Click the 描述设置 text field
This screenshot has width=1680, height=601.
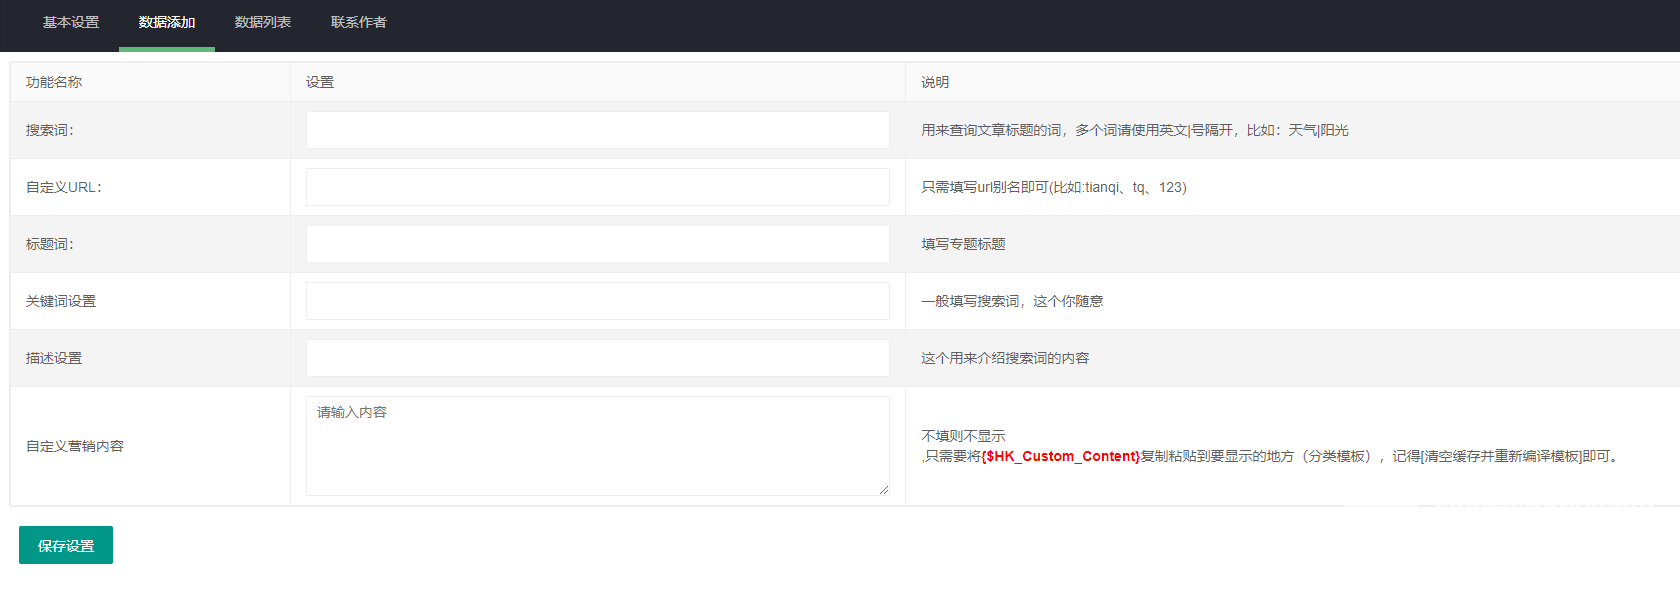(x=597, y=358)
